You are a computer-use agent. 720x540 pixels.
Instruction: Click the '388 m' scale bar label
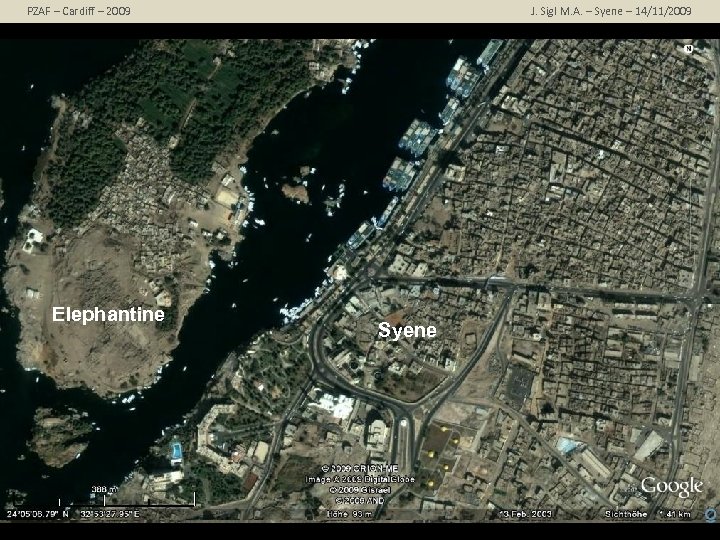pyautogui.click(x=104, y=489)
